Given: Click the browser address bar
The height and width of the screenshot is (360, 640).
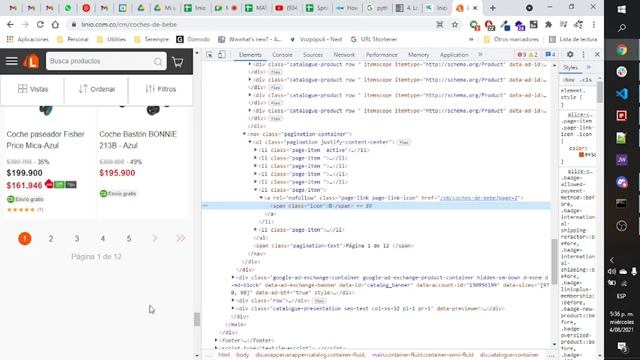Looking at the screenshot, I should click(253, 24).
